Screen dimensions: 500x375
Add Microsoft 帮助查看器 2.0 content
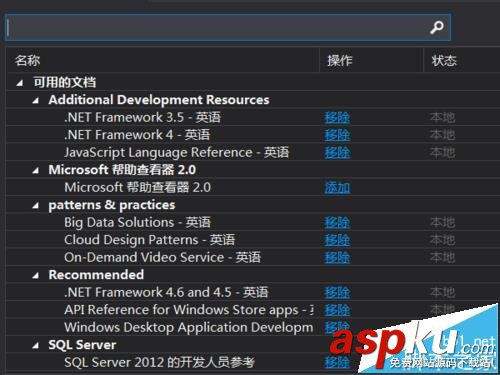click(337, 188)
